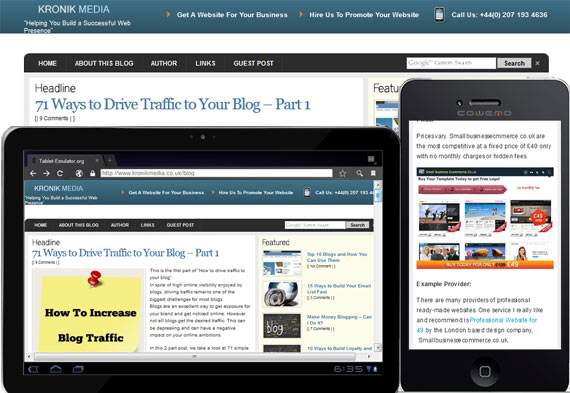The width and height of the screenshot is (570, 393).
Task: Follow the top 'Hire Us To Promote Your Website' link
Action: [364, 15]
